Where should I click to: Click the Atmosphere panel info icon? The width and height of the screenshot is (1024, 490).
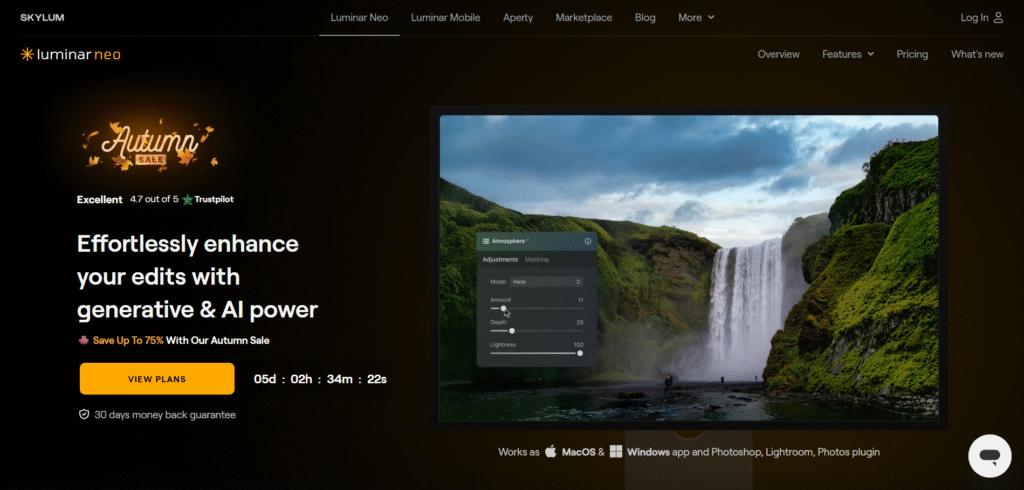click(x=587, y=241)
